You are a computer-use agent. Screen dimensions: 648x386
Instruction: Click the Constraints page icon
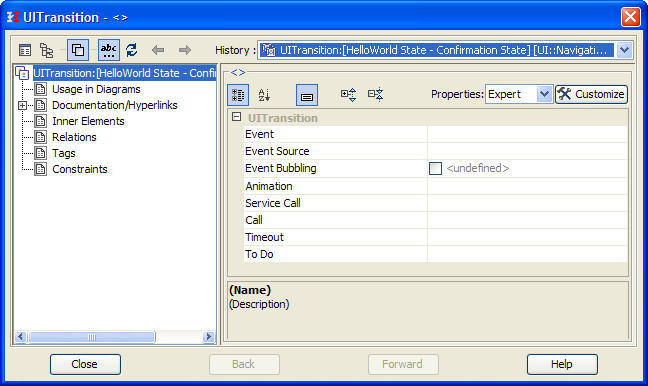pyautogui.click(x=40, y=169)
